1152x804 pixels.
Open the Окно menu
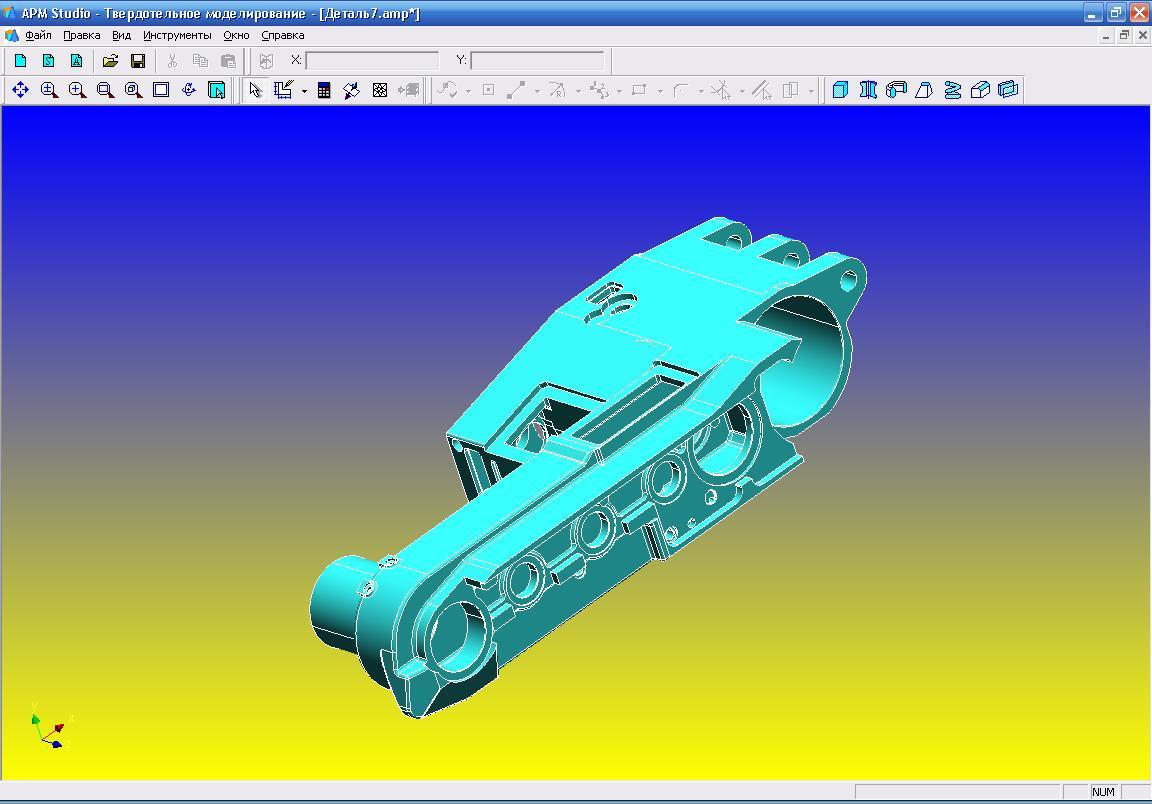pos(237,35)
